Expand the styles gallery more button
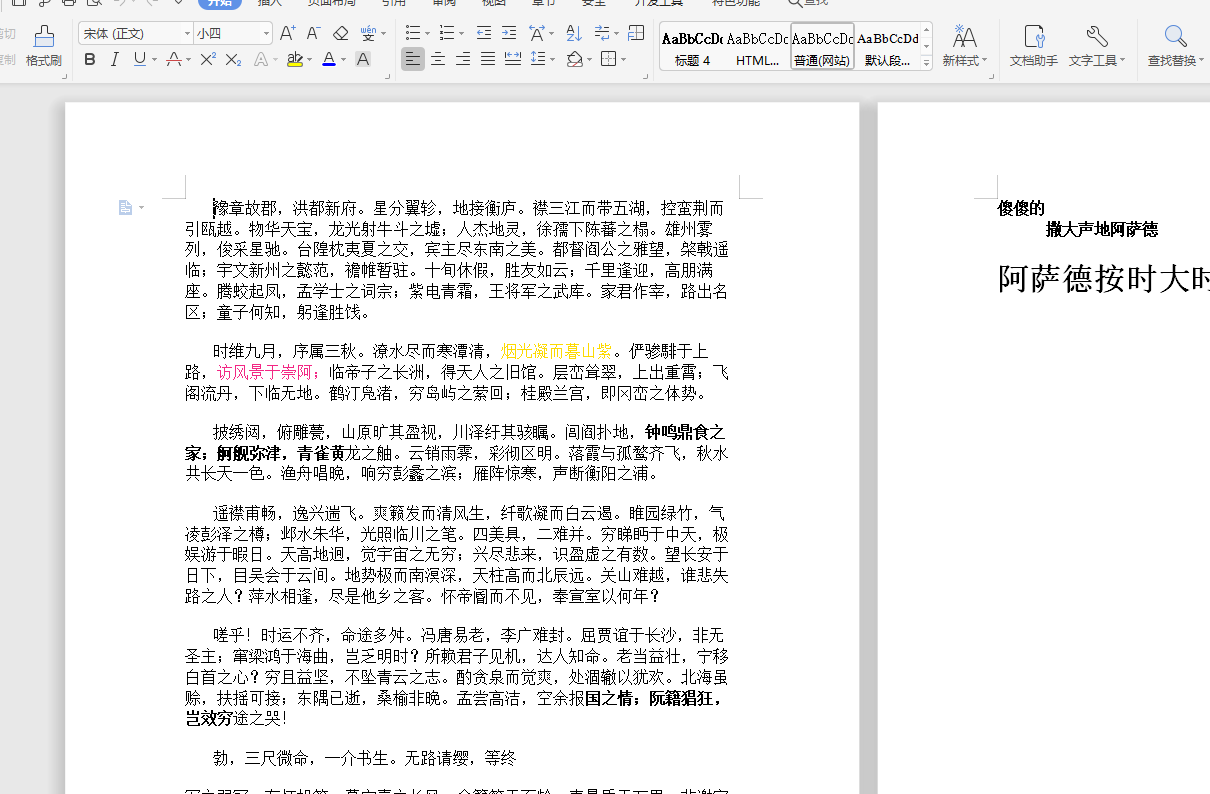Screen dimensions: 1210x794 (926, 62)
